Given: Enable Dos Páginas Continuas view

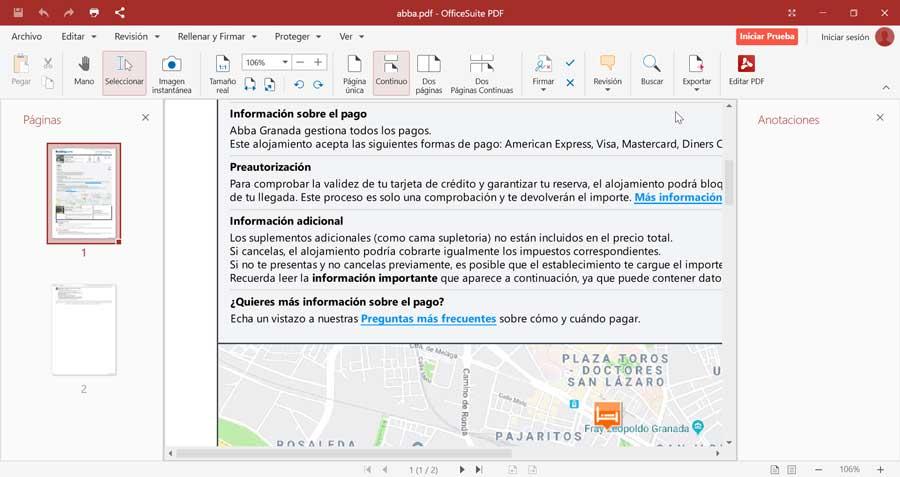Looking at the screenshot, I should (482, 74).
